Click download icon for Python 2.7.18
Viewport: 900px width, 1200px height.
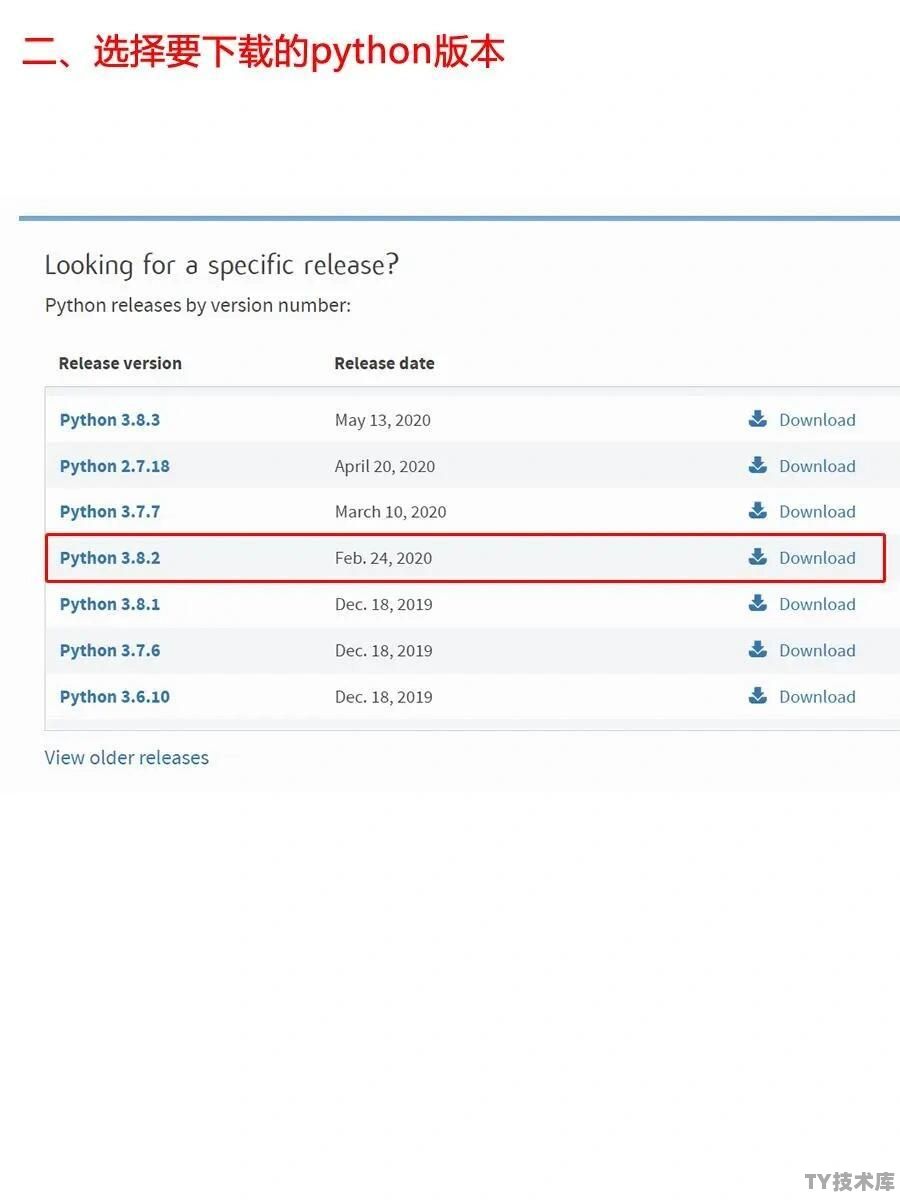point(758,465)
